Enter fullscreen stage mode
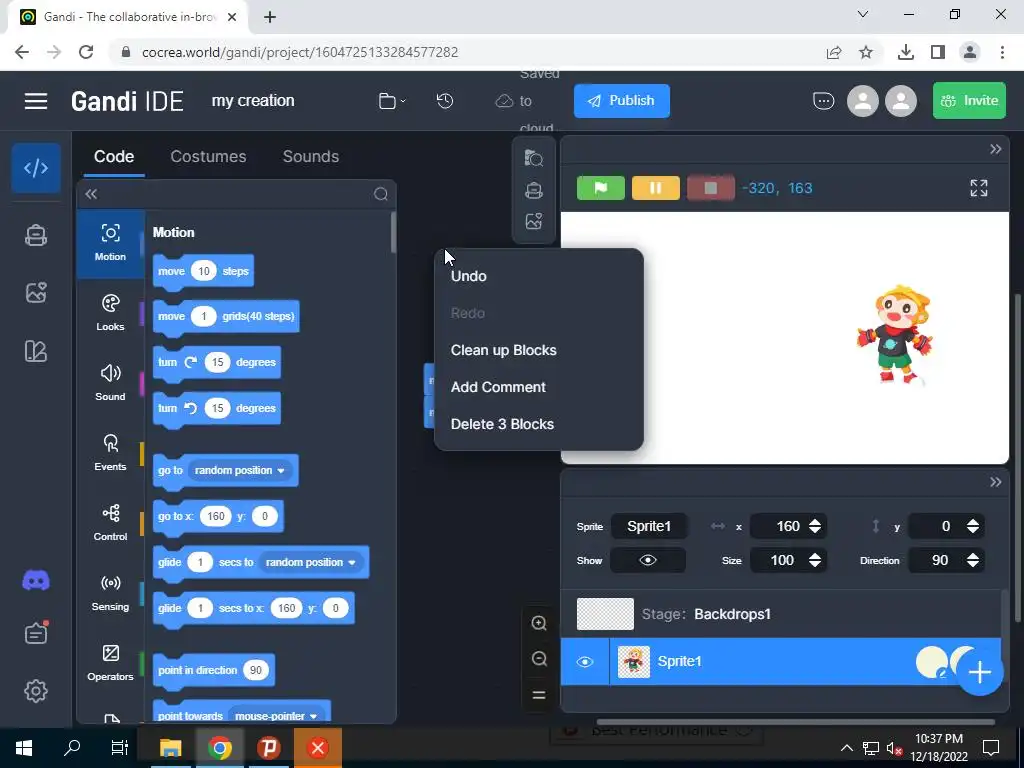1024x768 pixels. point(978,188)
